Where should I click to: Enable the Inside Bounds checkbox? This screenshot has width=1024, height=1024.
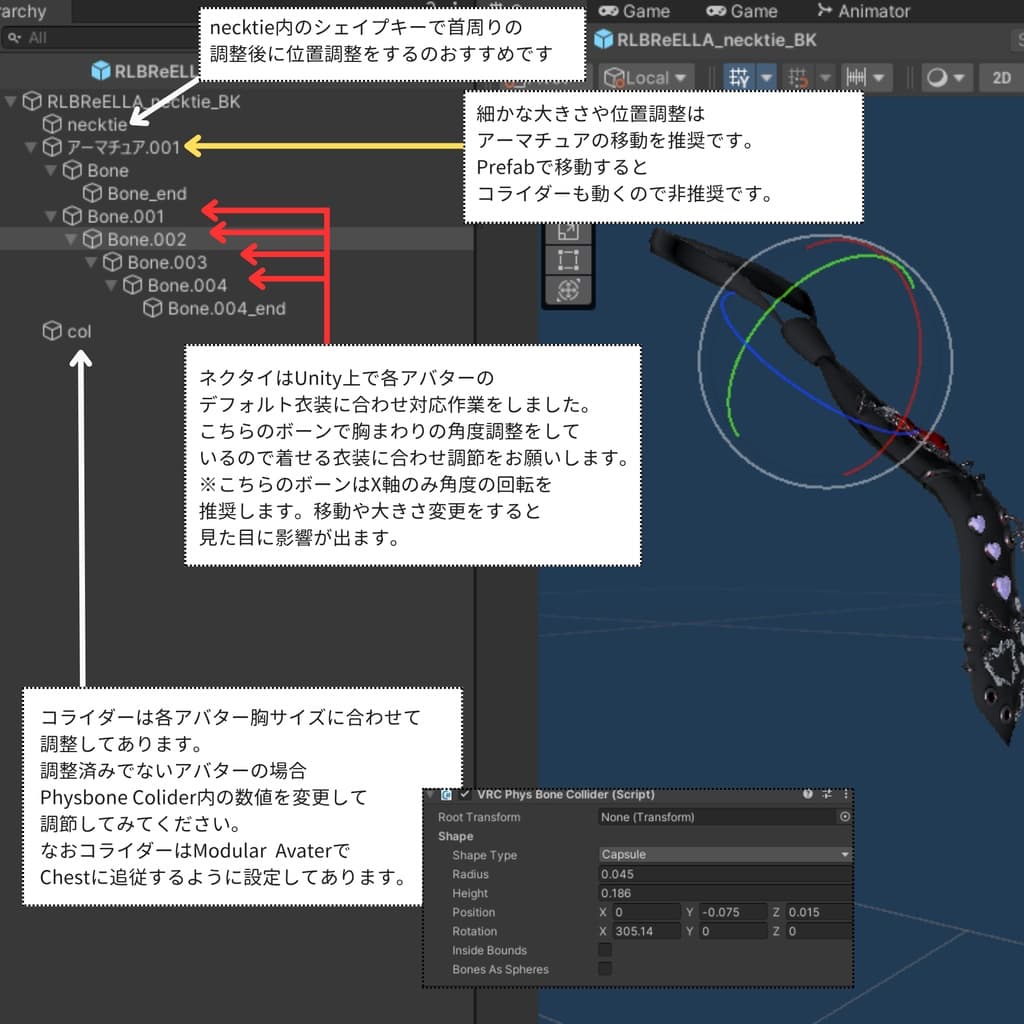(605, 950)
